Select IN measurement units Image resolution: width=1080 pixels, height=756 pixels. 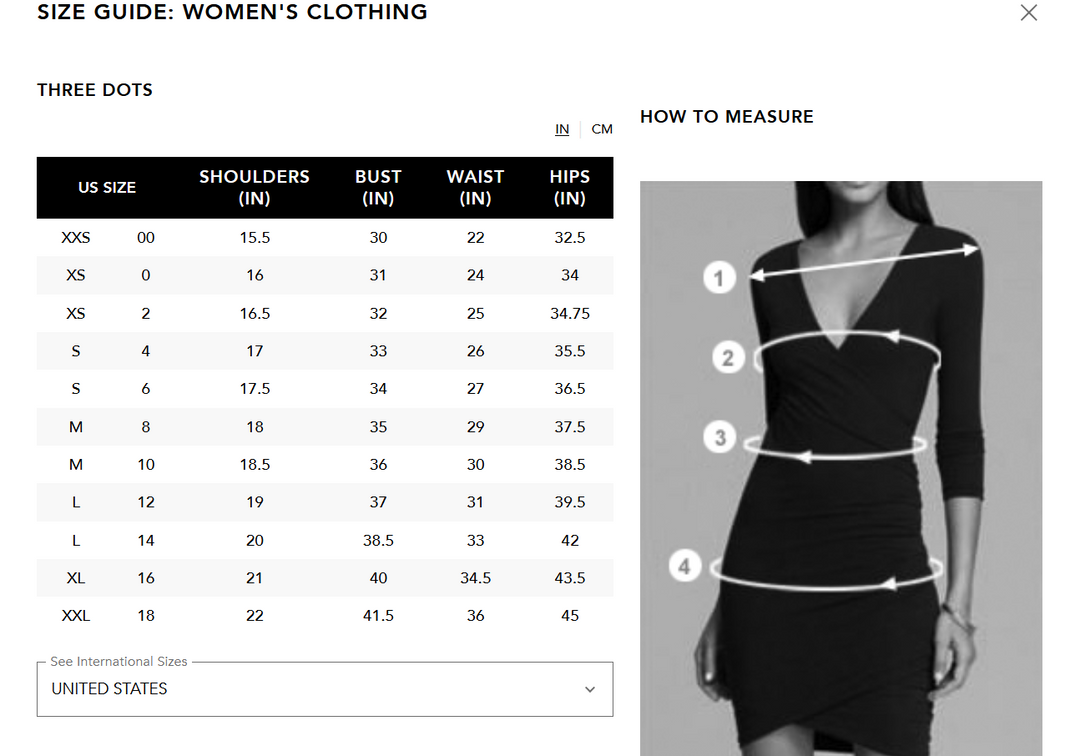tap(562, 129)
